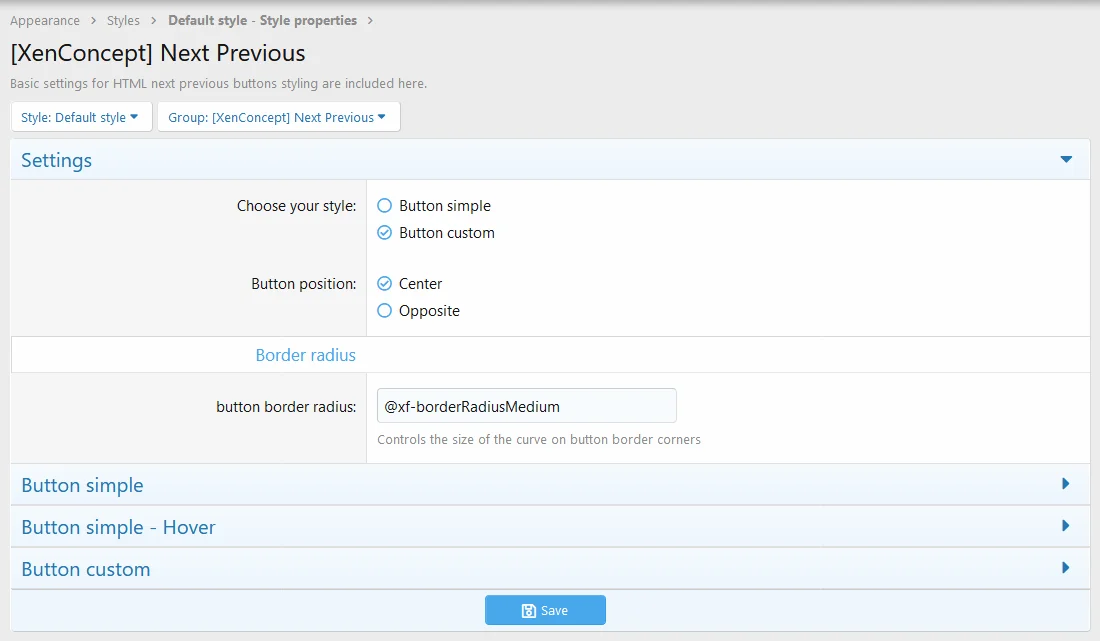This screenshot has height=641, width=1100.
Task: Open the Style: Default style dropdown
Action: [x=80, y=117]
